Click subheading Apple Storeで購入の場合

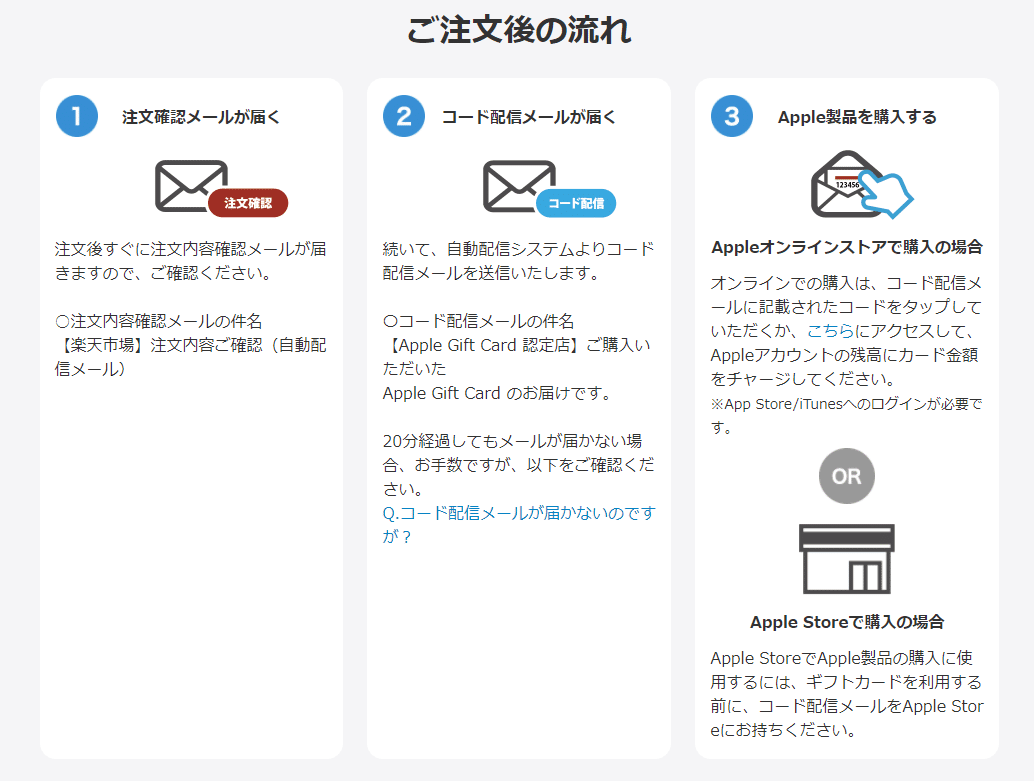847,622
